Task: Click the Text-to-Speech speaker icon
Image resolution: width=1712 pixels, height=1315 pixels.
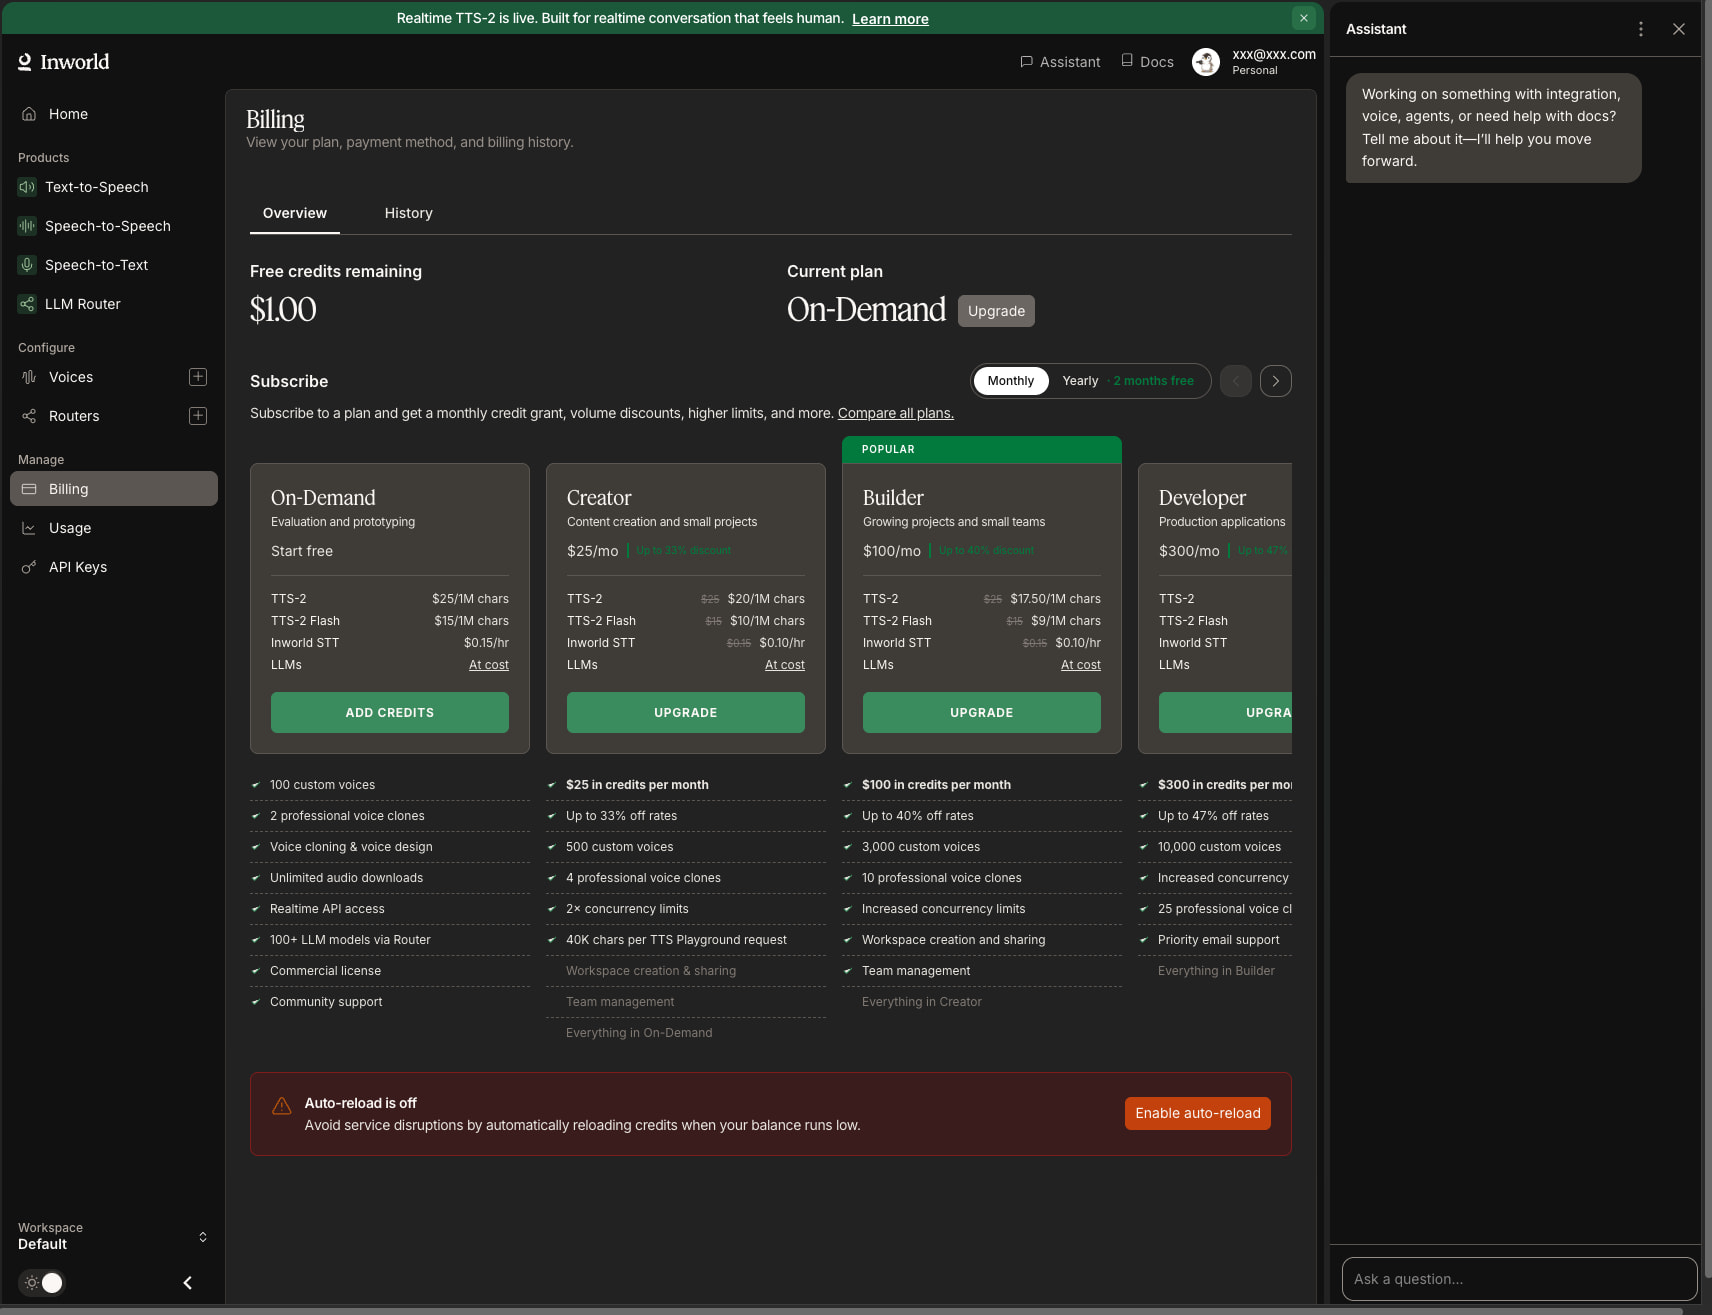Action: 27,187
